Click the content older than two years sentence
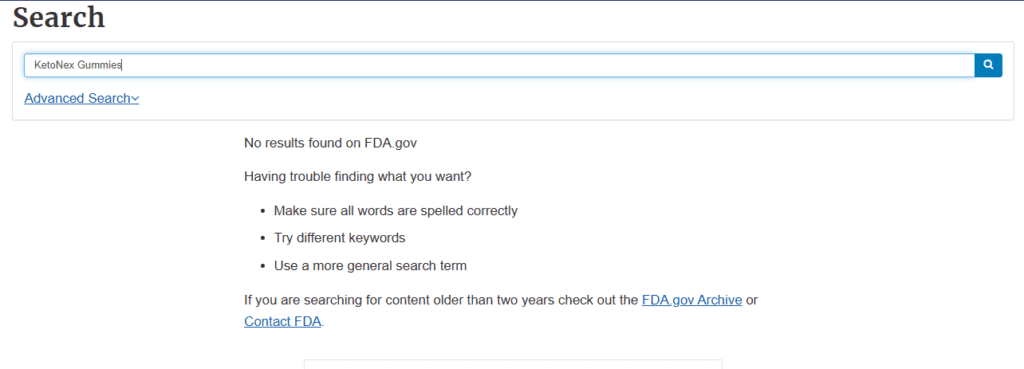Viewport: 1024px width, 369px height. 441,300
